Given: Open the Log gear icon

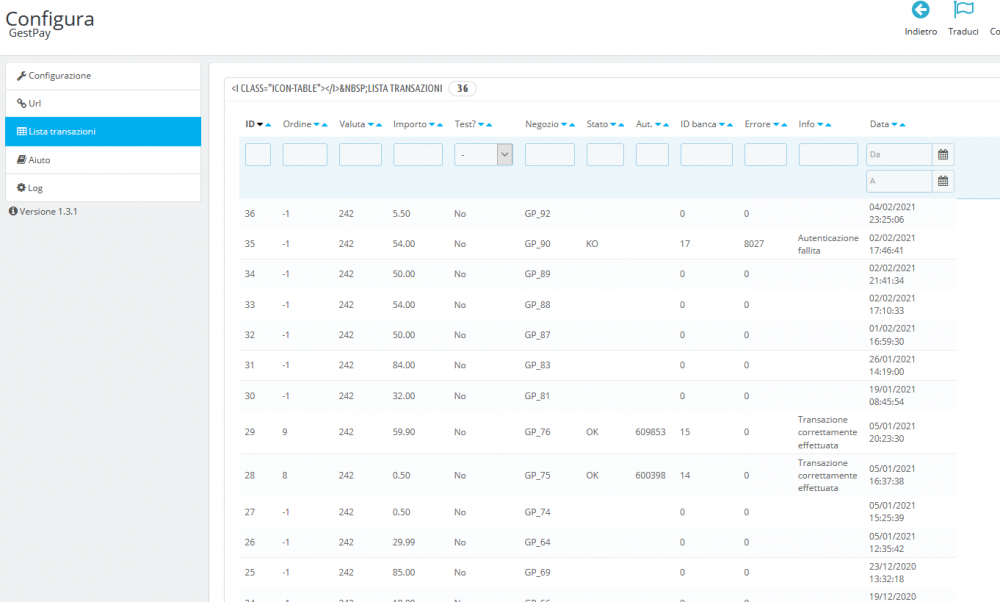Looking at the screenshot, I should coord(24,187).
